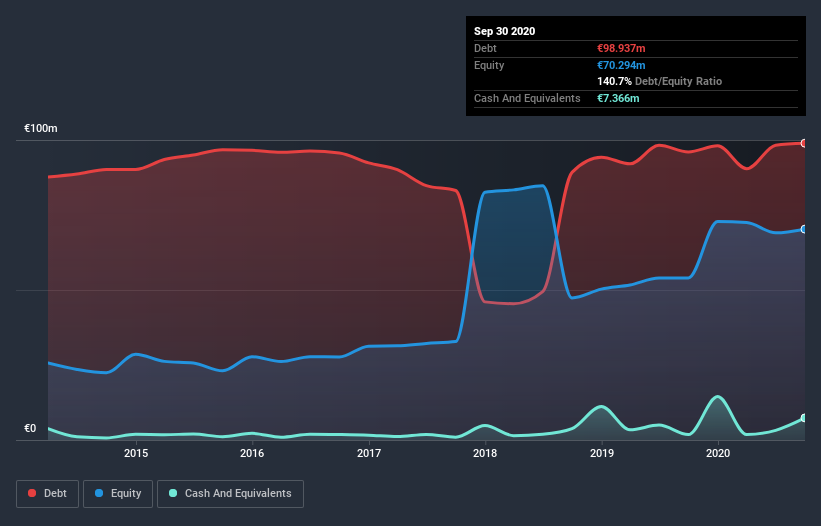Click the 2018 x-axis label
The image size is (821, 526).
[x=485, y=453]
